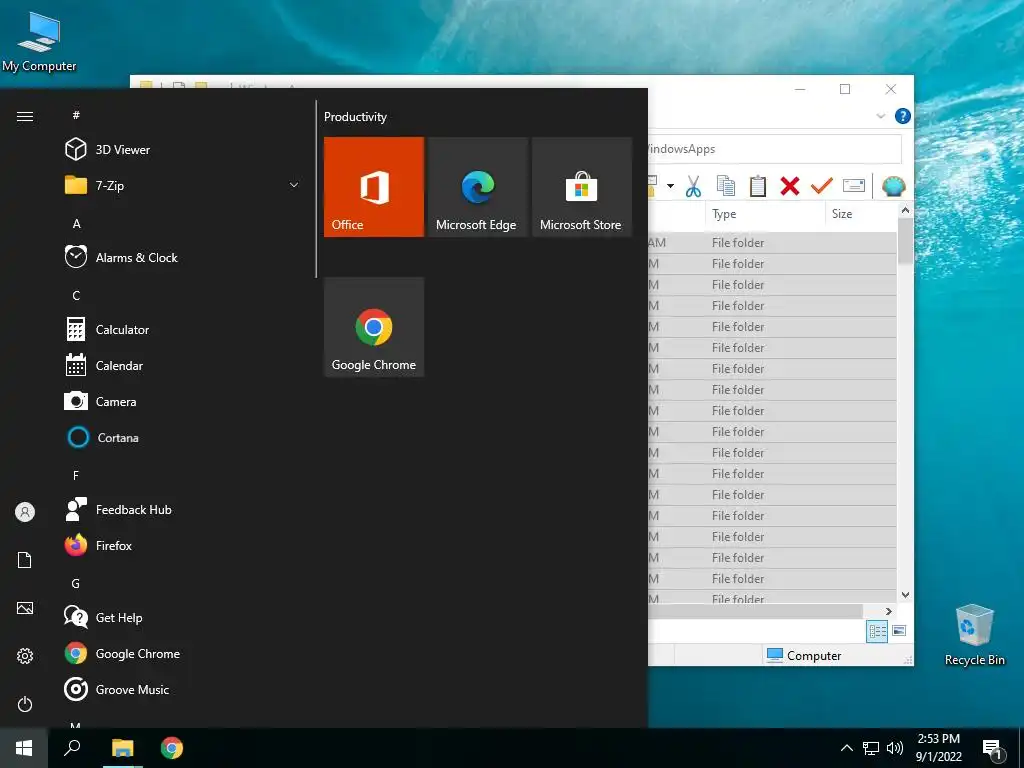This screenshot has width=1024, height=768.
Task: Switch to Details view button
Action: (x=877, y=631)
